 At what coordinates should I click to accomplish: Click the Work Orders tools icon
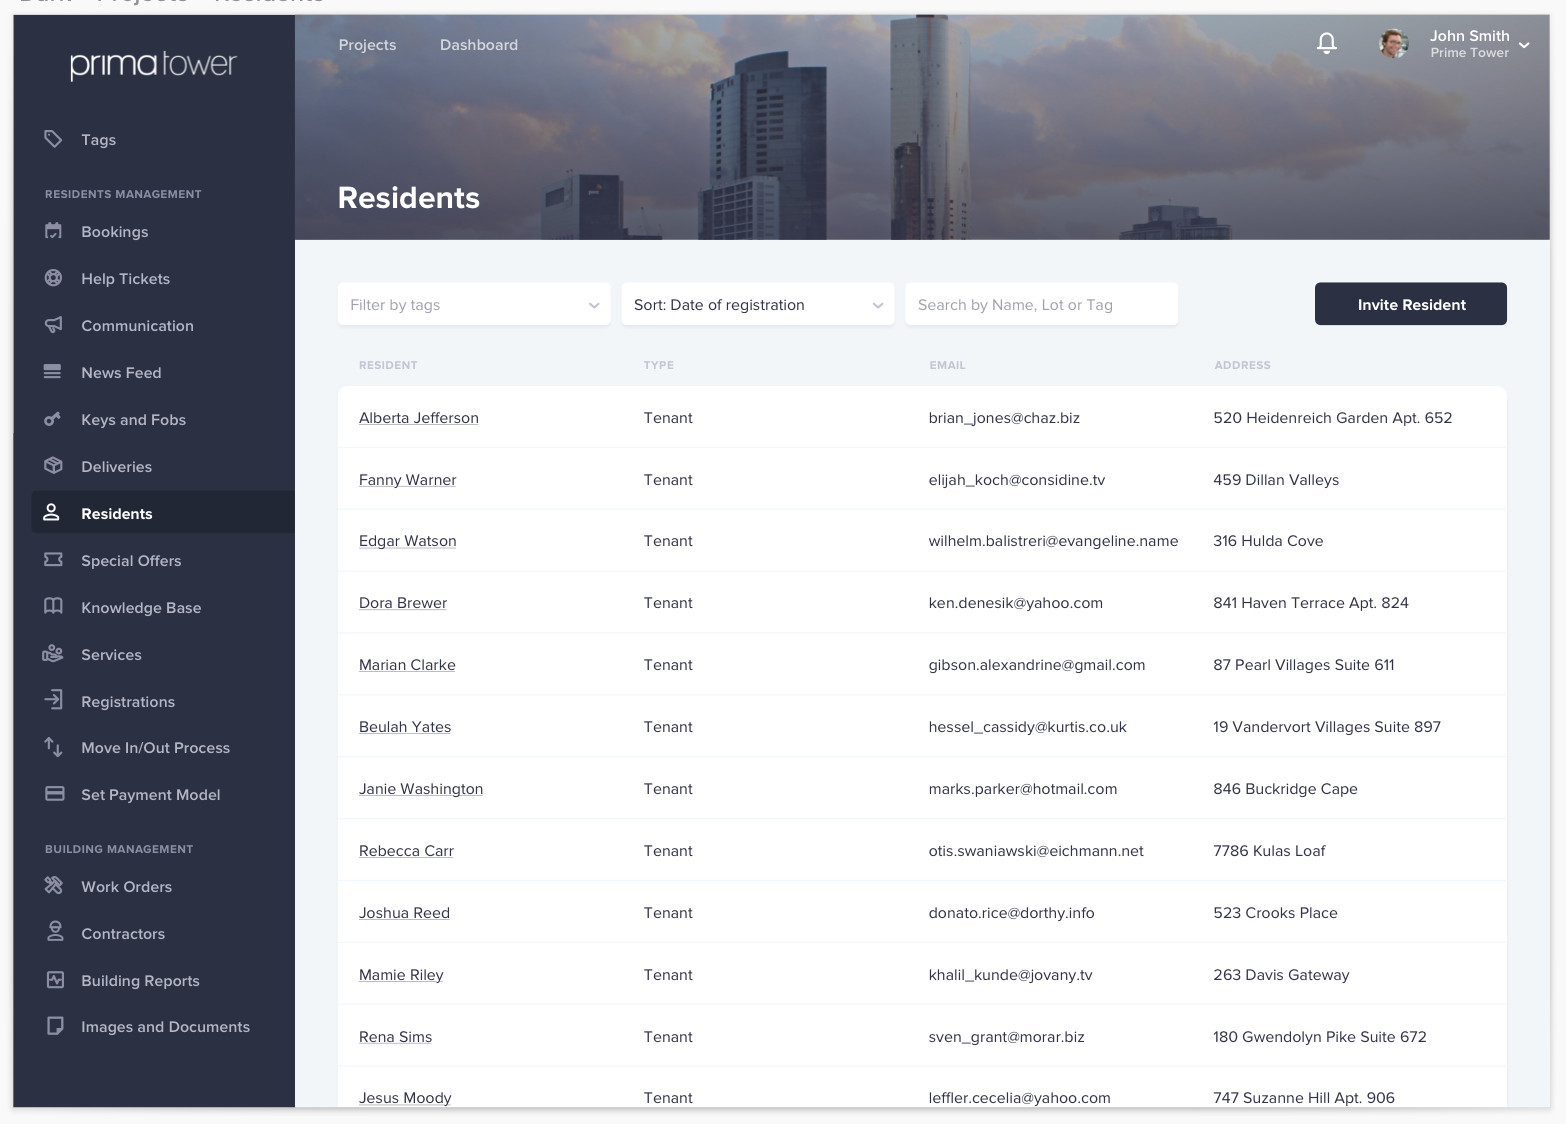(53, 886)
